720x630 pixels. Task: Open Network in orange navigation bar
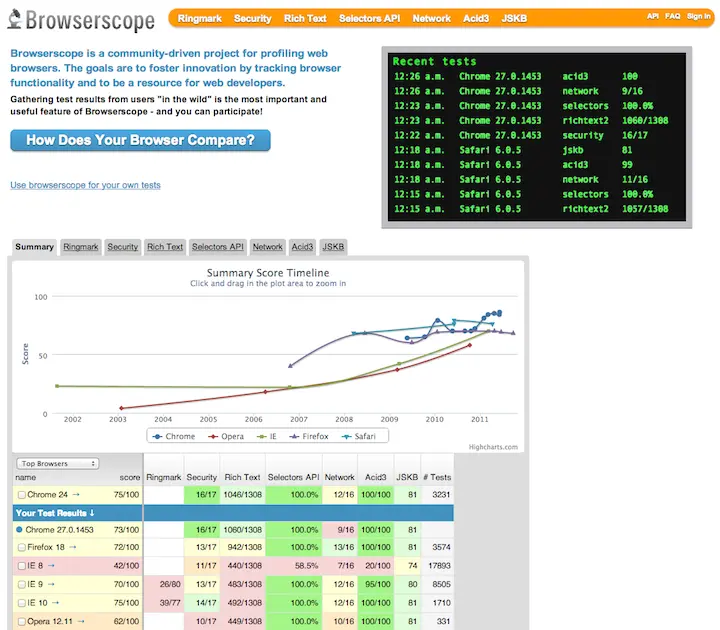(431, 18)
